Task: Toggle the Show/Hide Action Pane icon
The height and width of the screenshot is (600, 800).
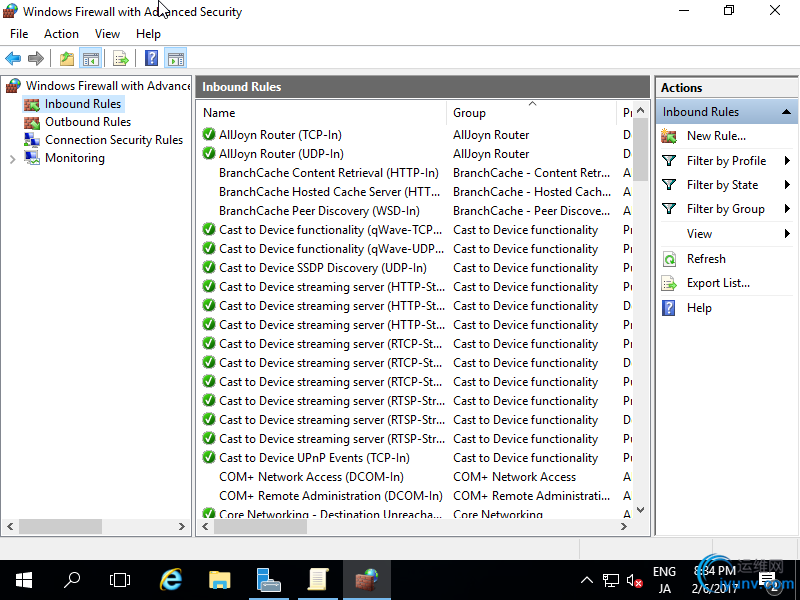Action: point(176,58)
